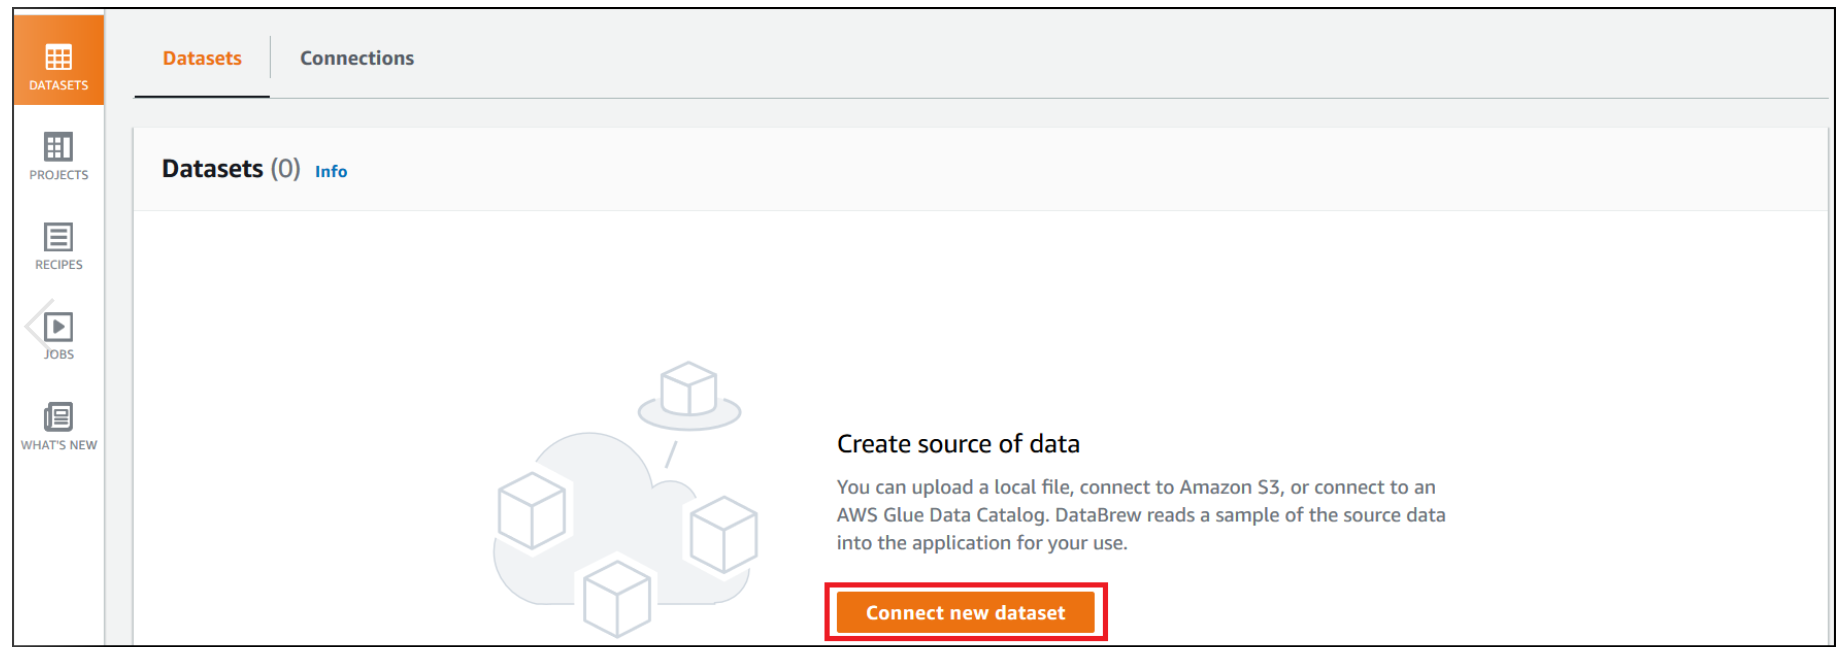Click the JOBS text label in sidebar
1846x657 pixels.
point(59,354)
